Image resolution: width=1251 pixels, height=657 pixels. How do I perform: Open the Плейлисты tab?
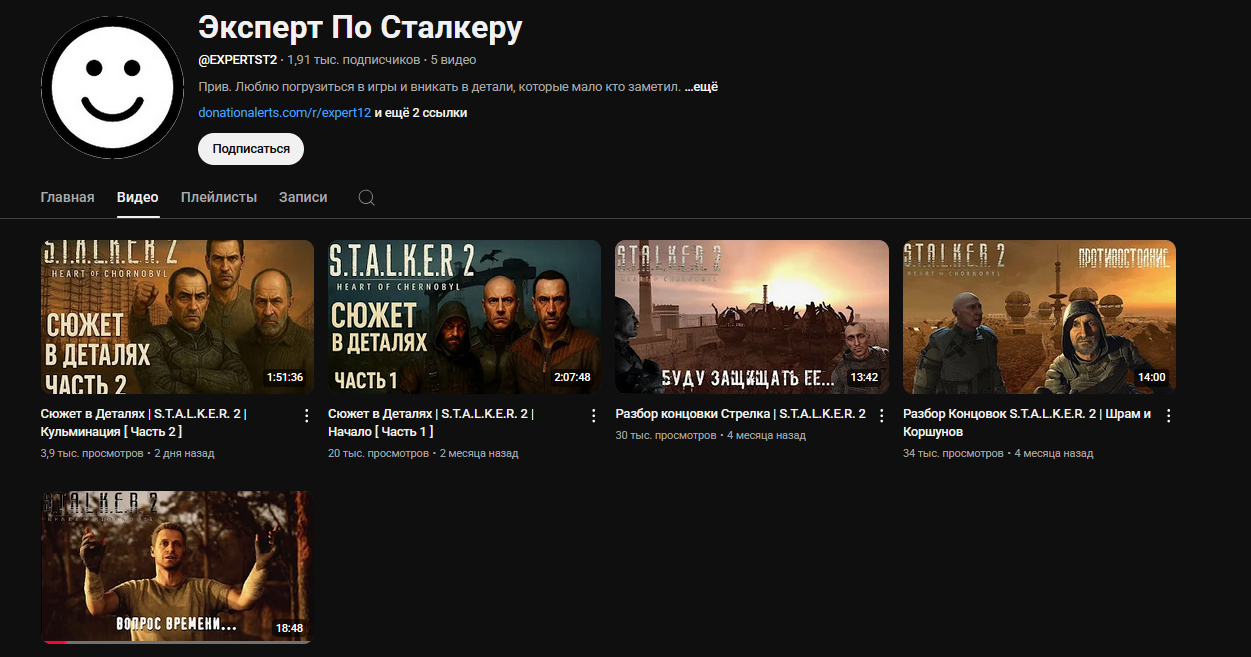tap(219, 197)
